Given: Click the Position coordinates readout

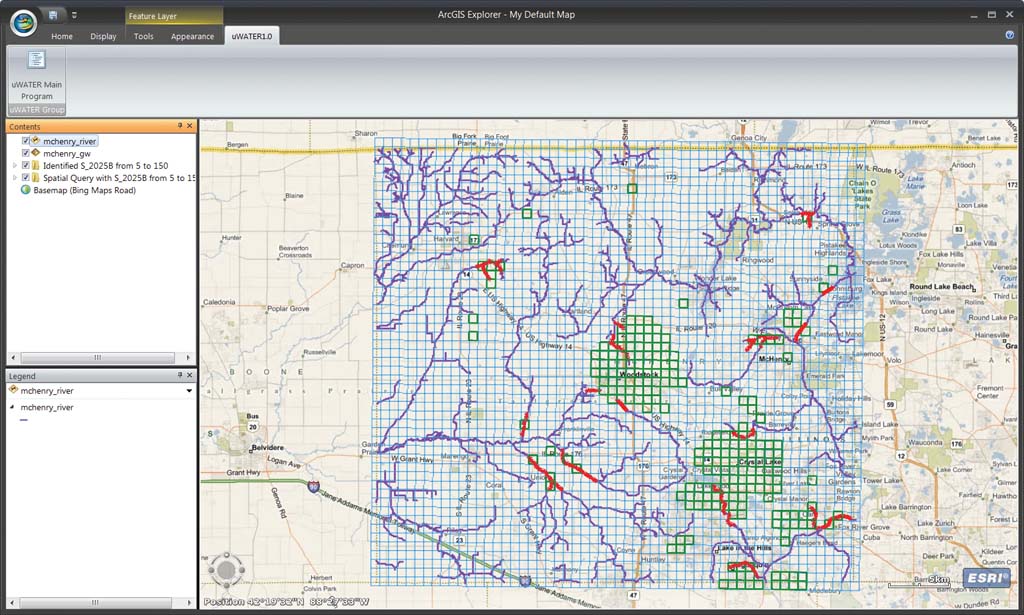Looking at the screenshot, I should pyautogui.click(x=287, y=602).
